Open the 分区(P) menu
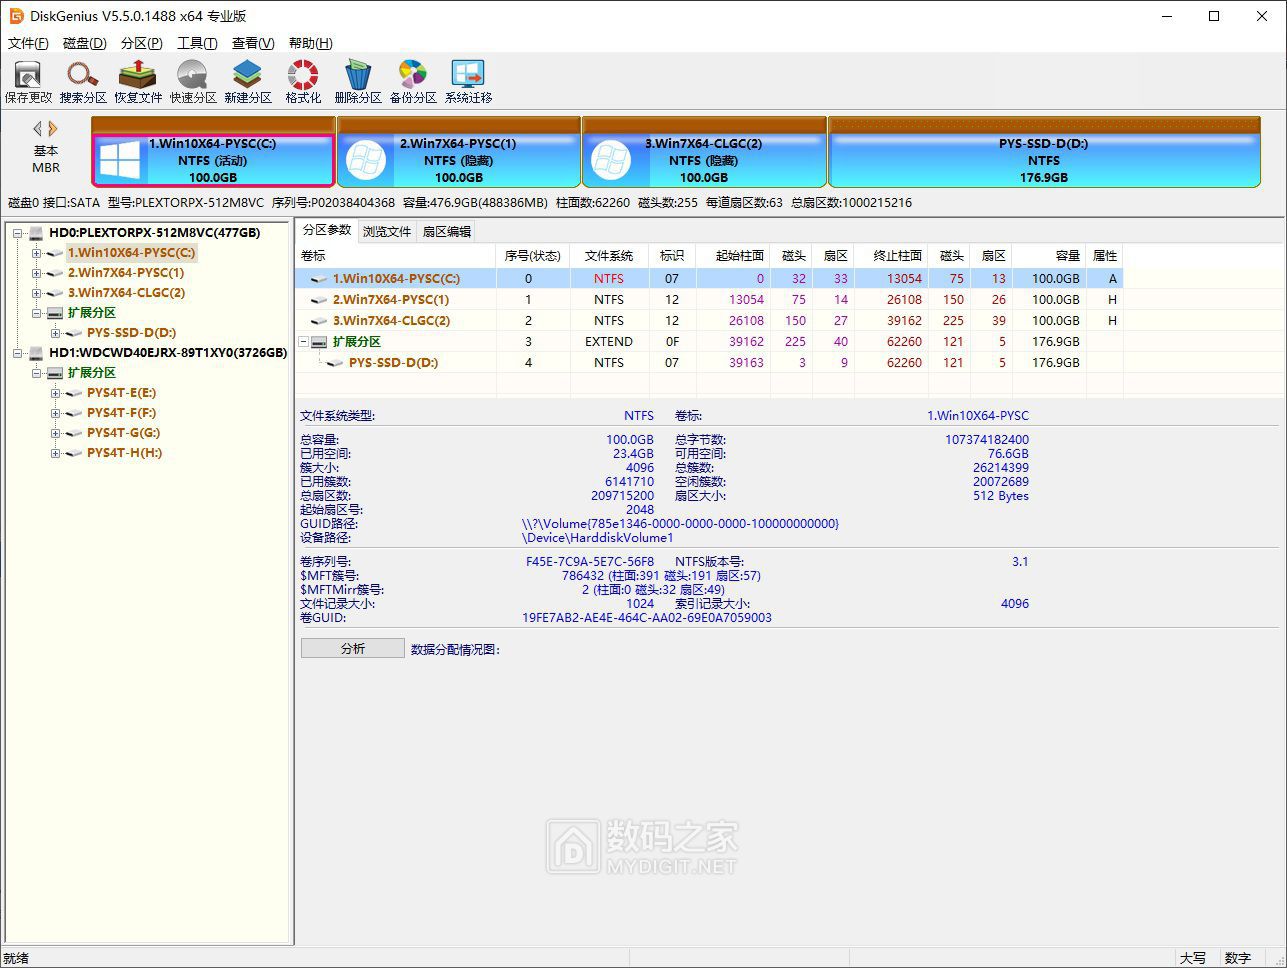1287x968 pixels. 141,43
